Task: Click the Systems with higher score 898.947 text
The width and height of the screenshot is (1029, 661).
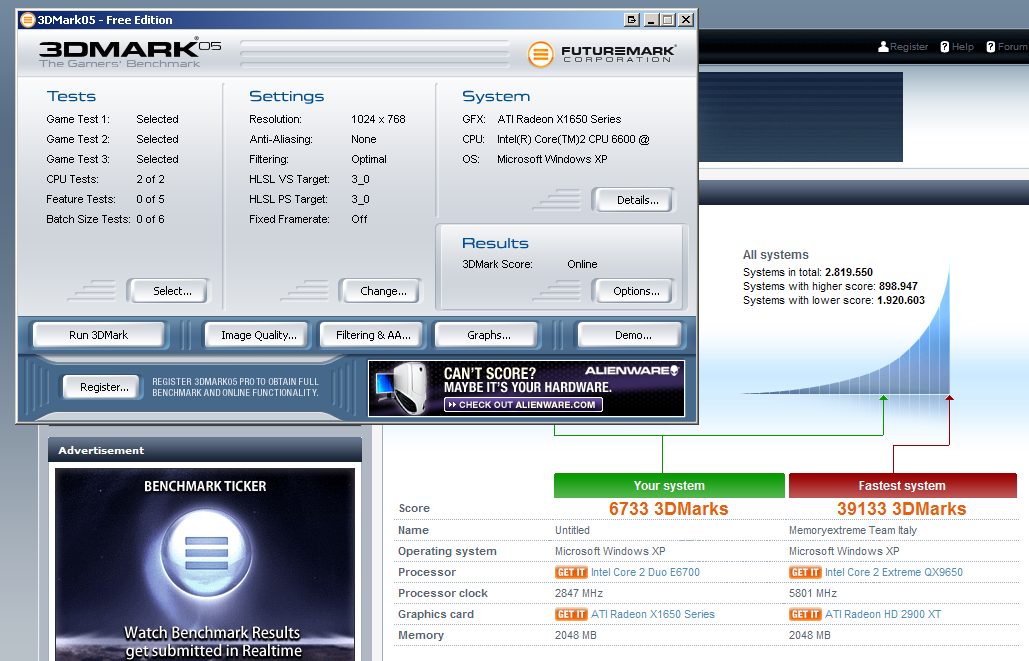Action: tap(830, 286)
